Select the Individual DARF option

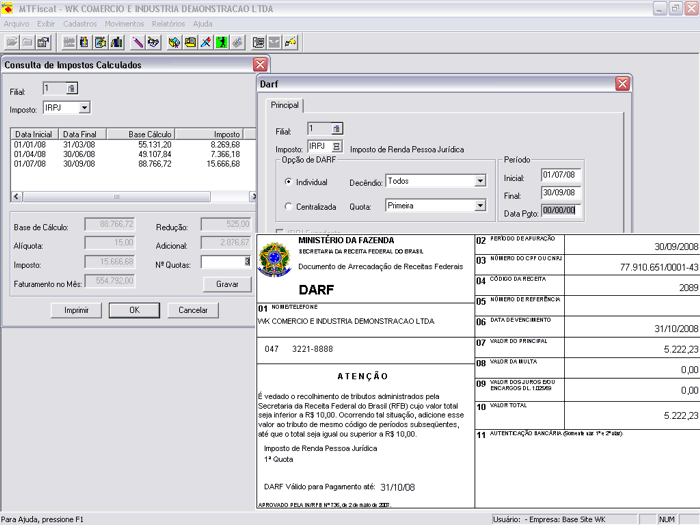(x=289, y=182)
